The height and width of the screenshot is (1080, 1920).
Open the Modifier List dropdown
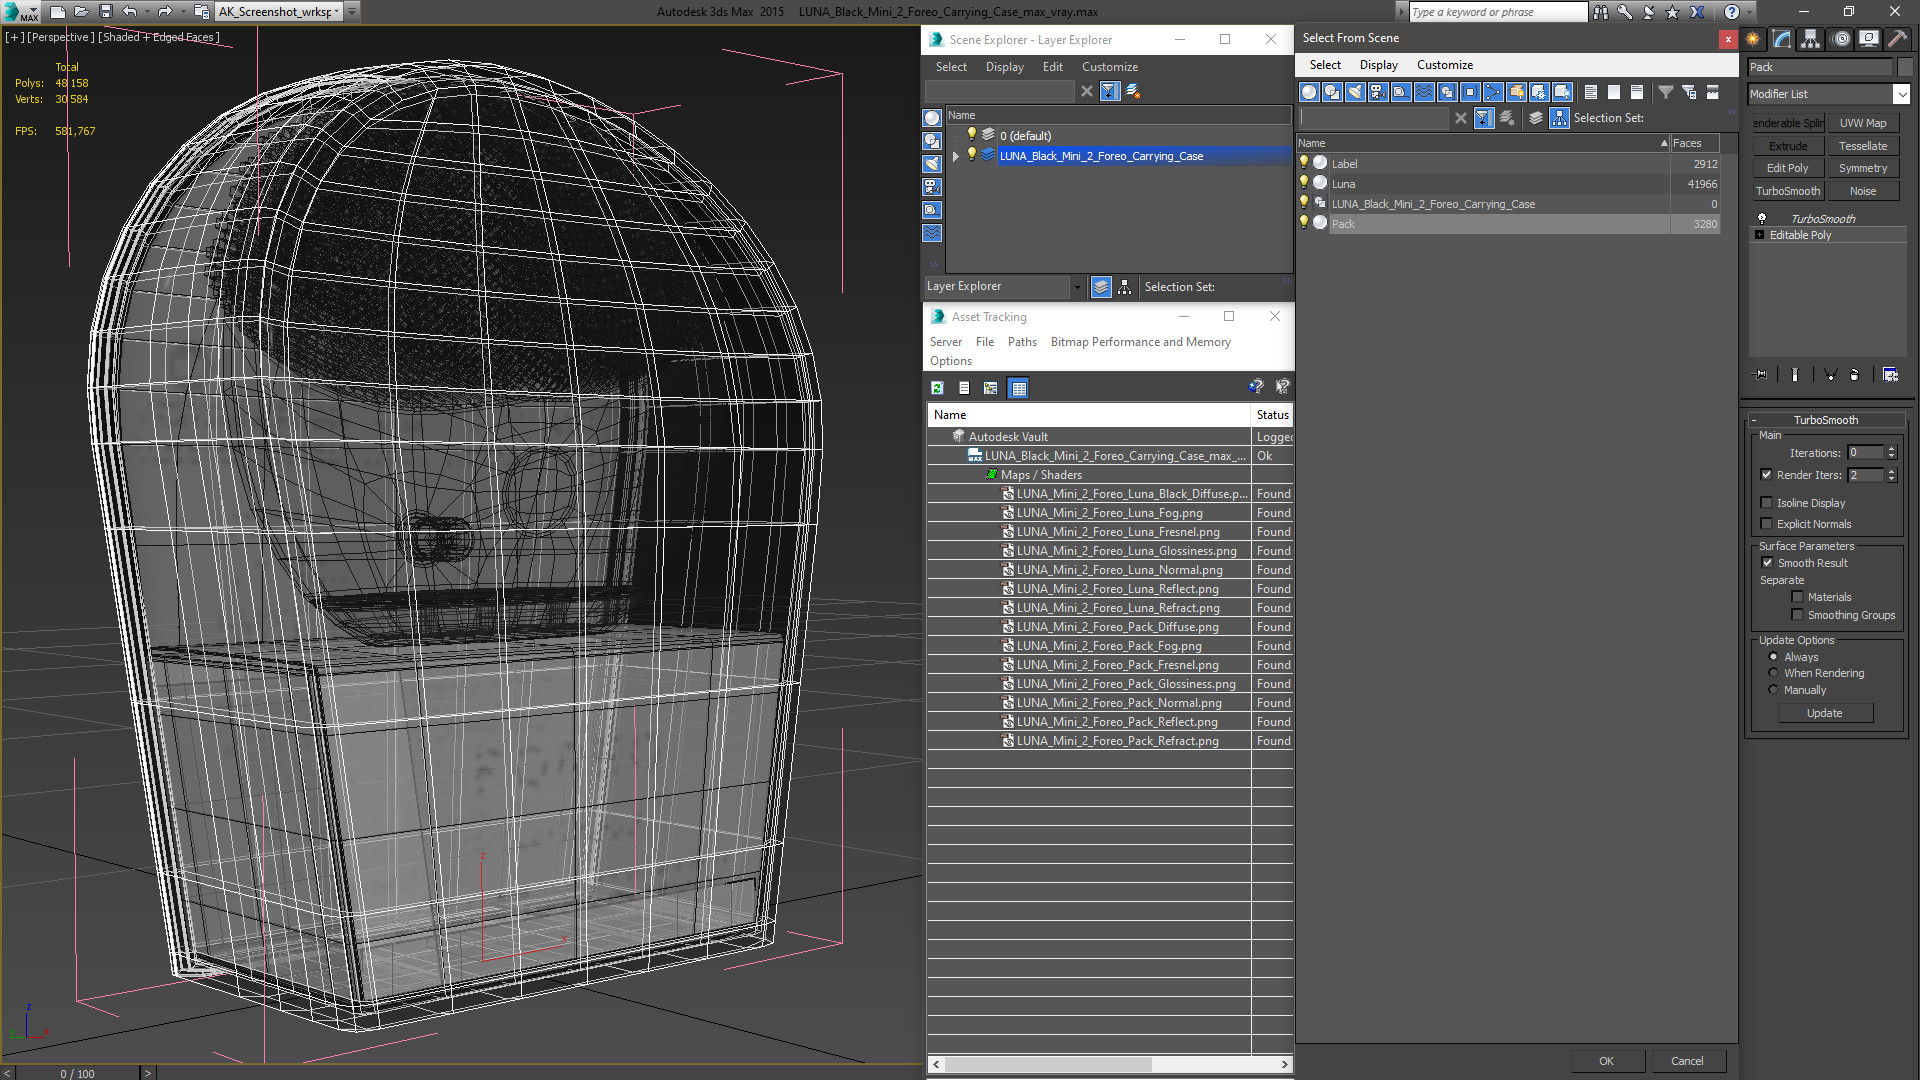click(1901, 94)
